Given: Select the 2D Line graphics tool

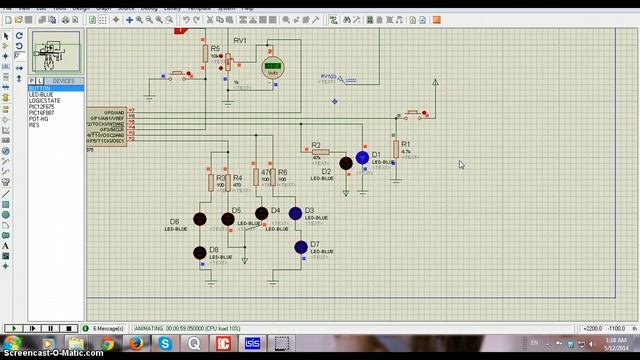Looking at the screenshot, I should pos(6,194).
